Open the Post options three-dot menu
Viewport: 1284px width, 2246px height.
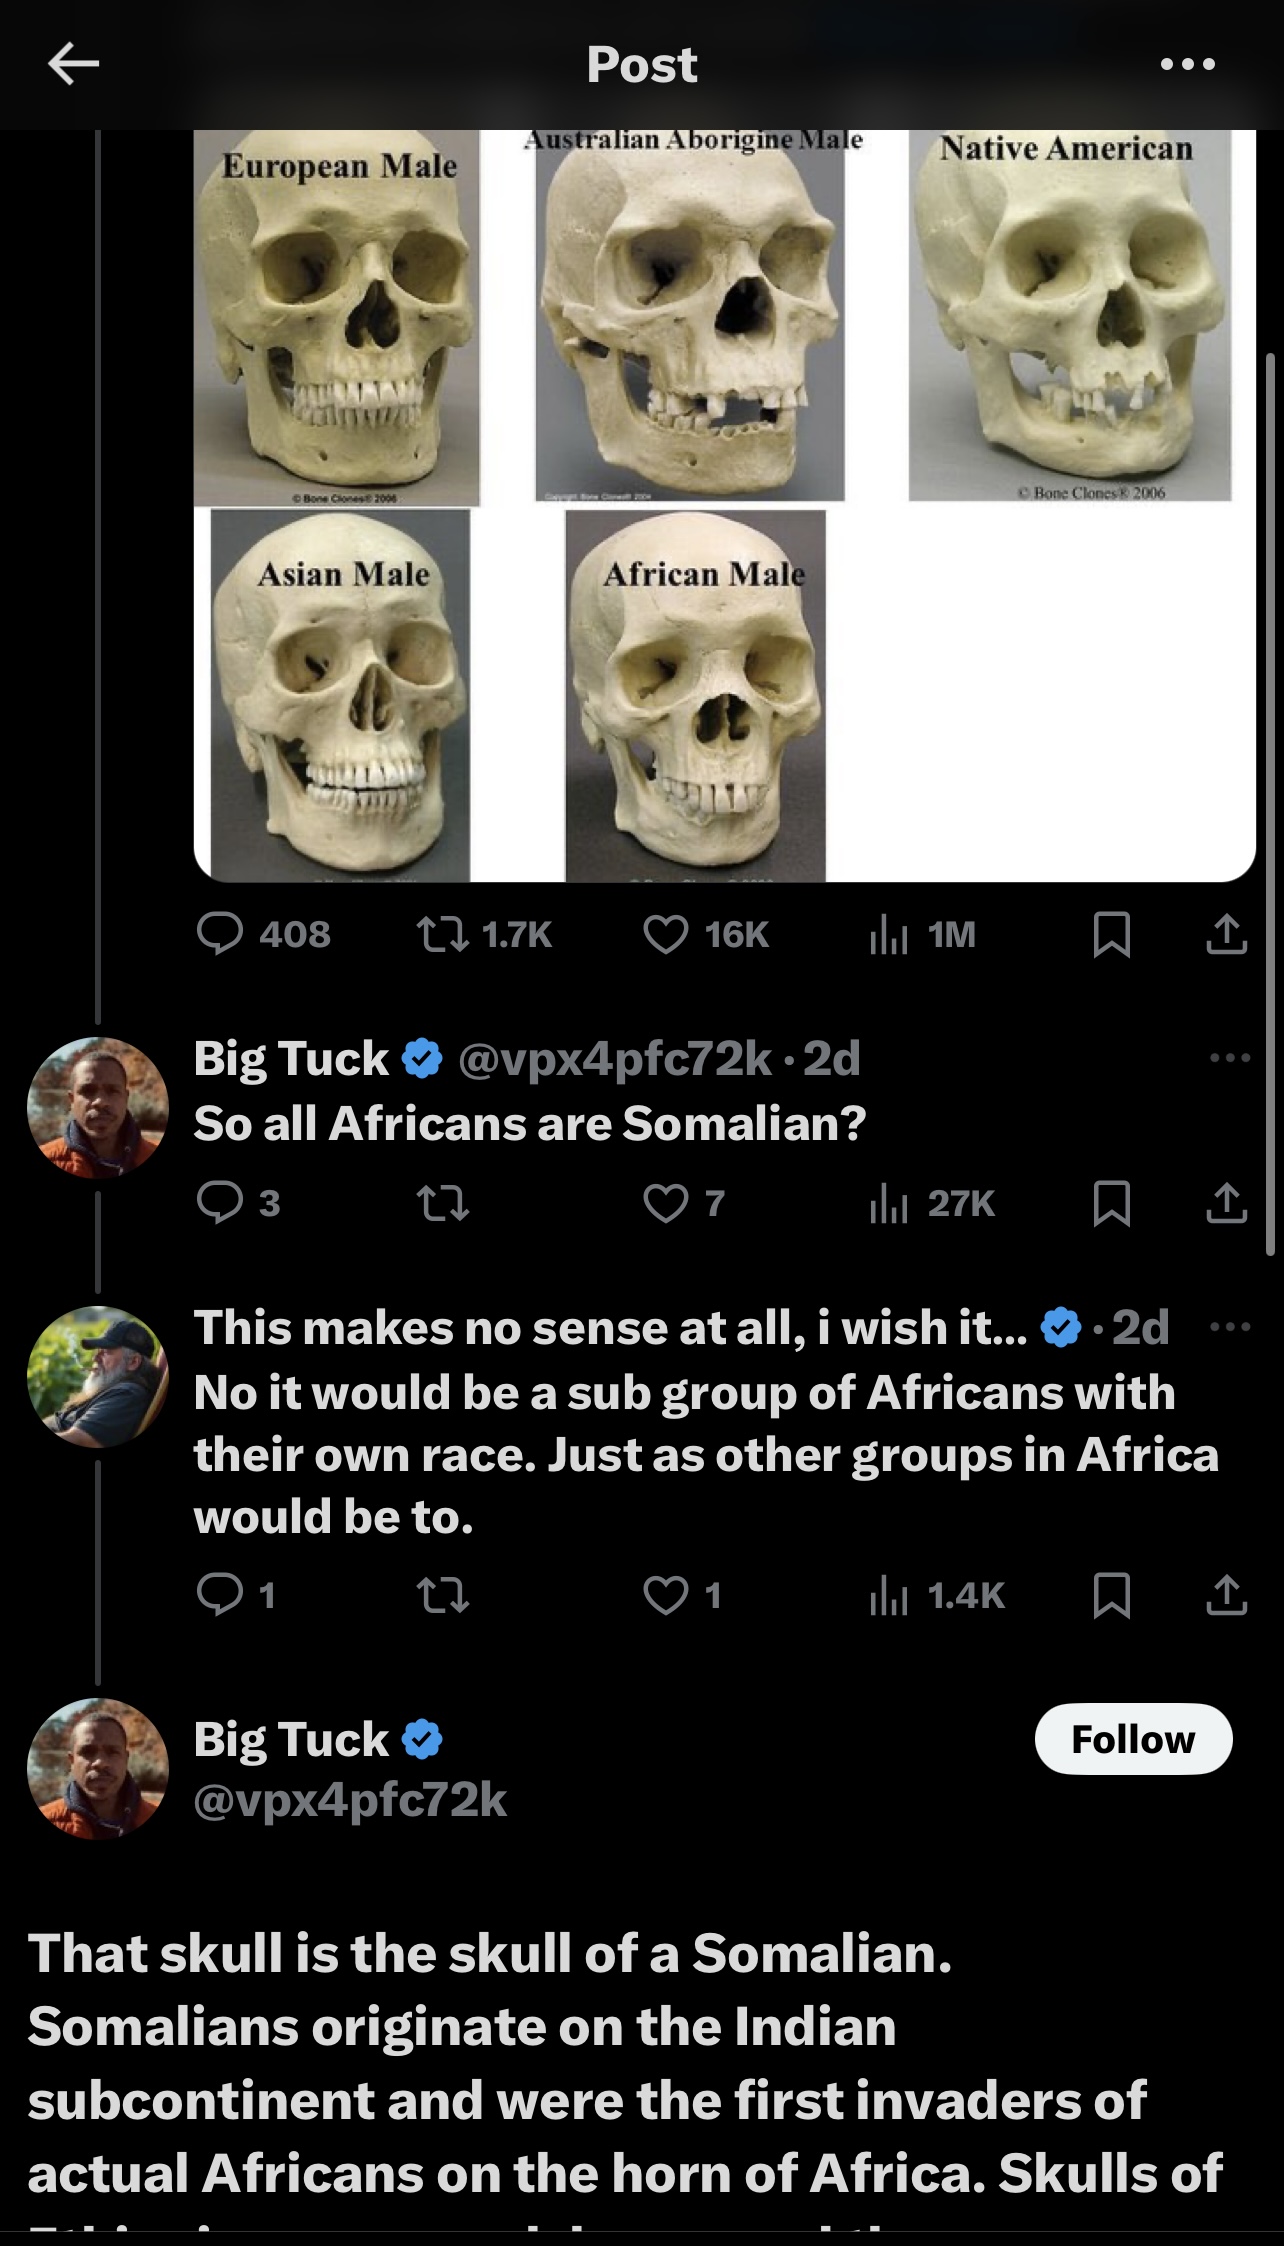[1188, 65]
